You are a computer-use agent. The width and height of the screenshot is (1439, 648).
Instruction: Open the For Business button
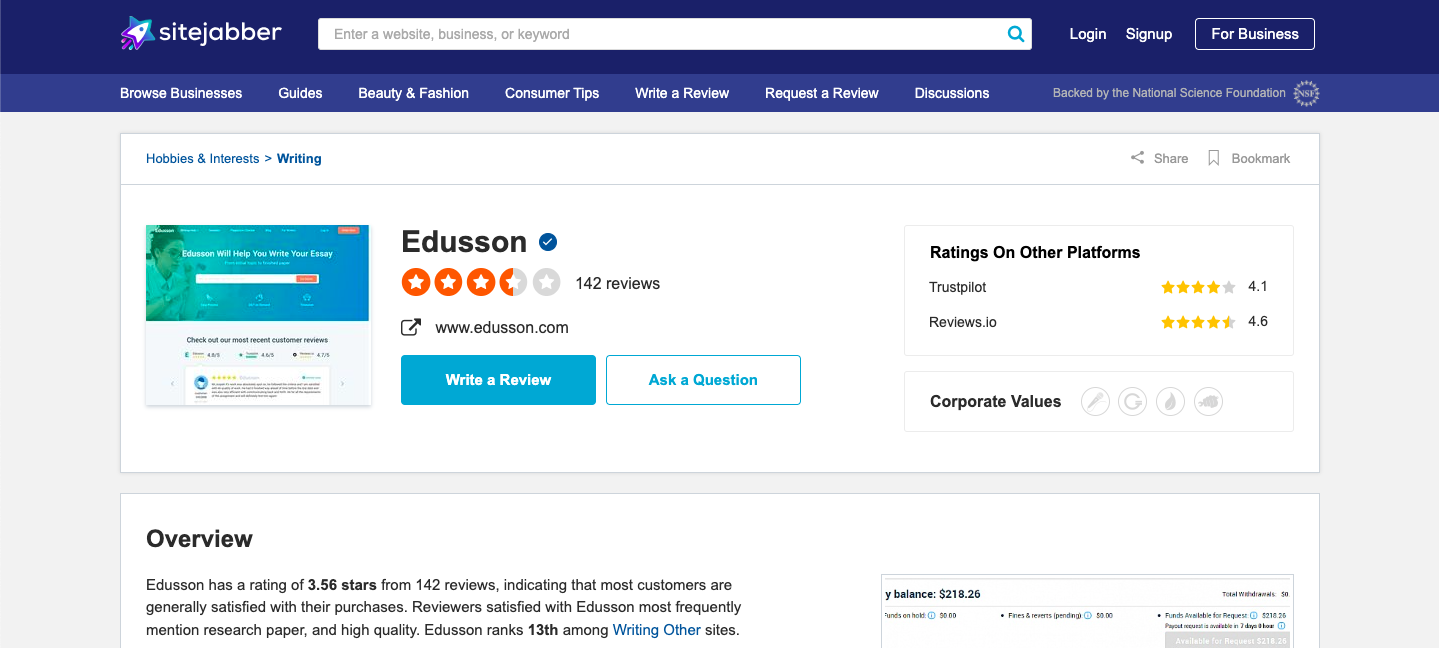pos(1255,34)
